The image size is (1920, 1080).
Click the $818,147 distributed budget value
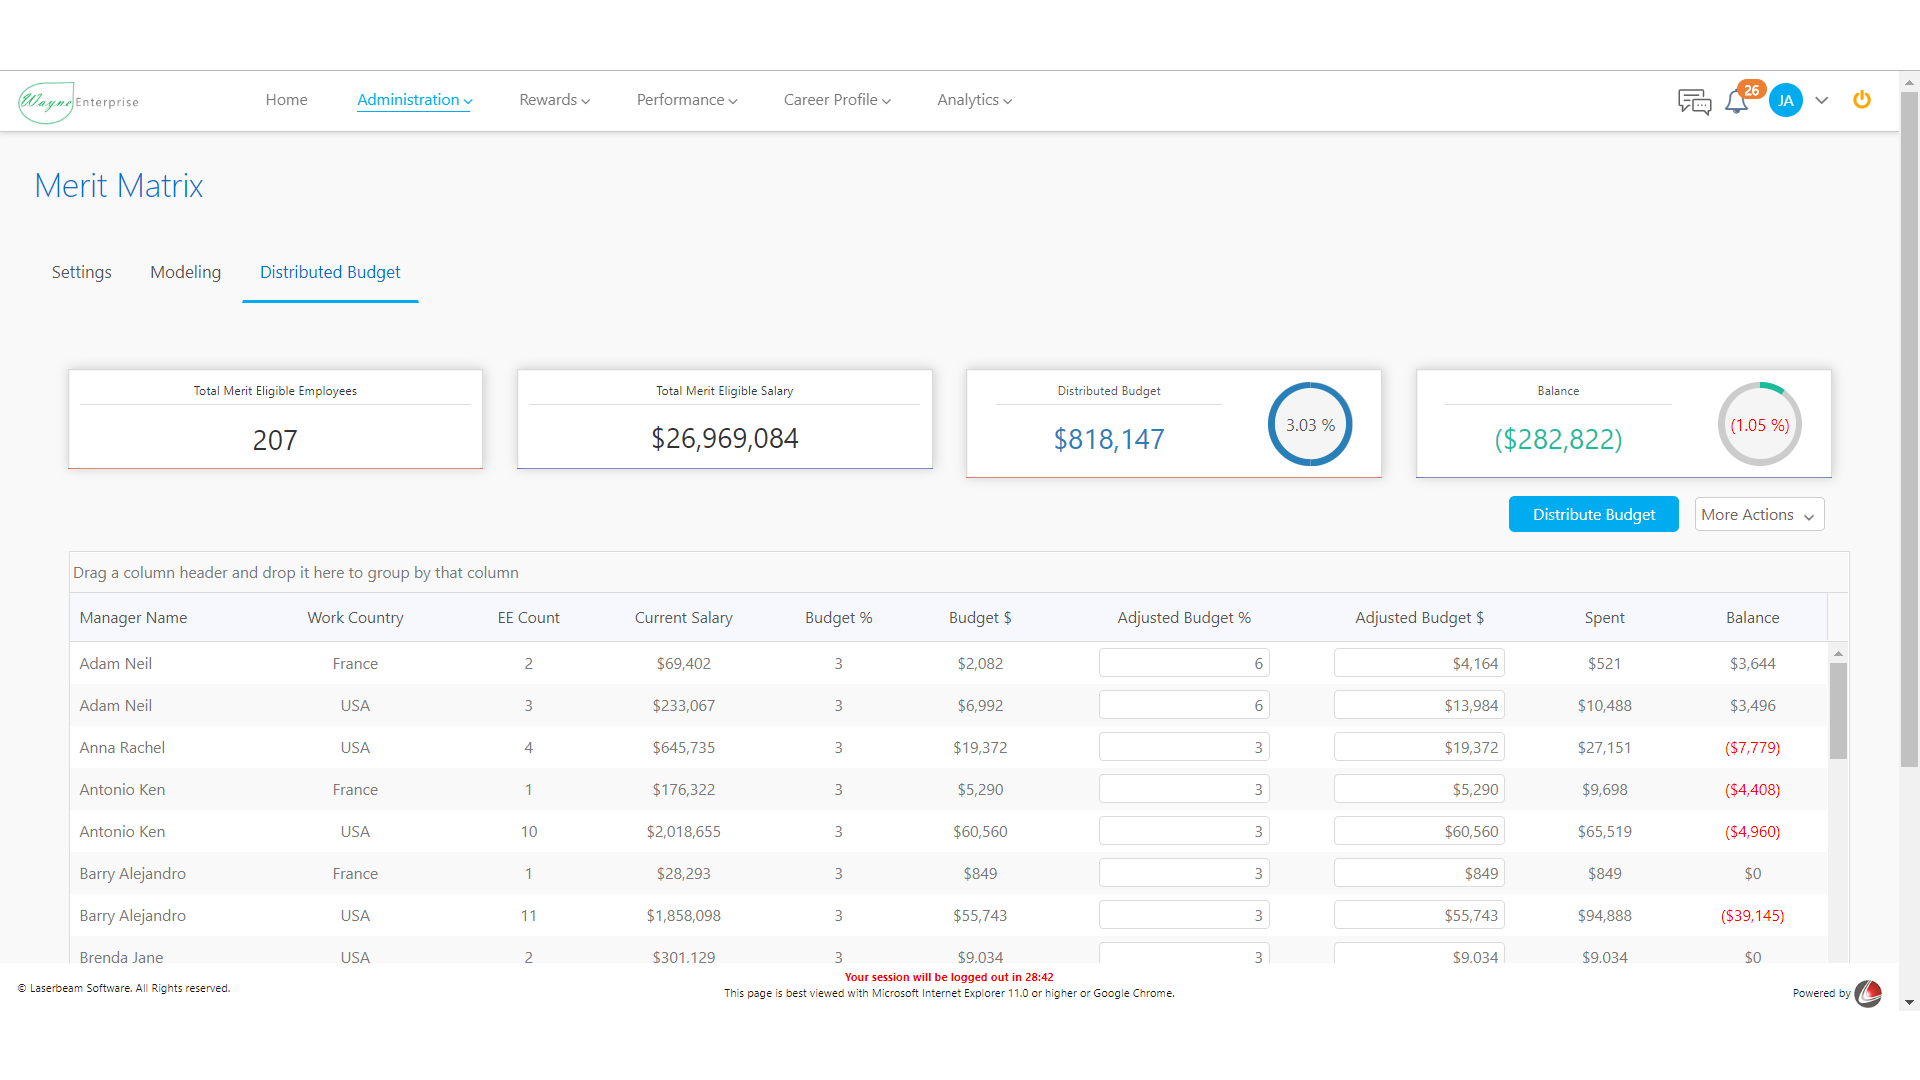click(x=1109, y=439)
